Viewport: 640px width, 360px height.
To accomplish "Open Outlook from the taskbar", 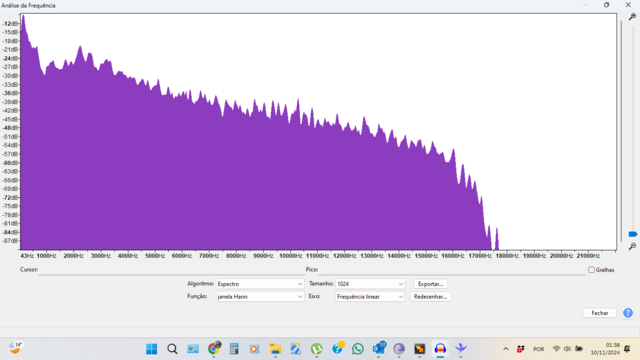I will click(379, 349).
